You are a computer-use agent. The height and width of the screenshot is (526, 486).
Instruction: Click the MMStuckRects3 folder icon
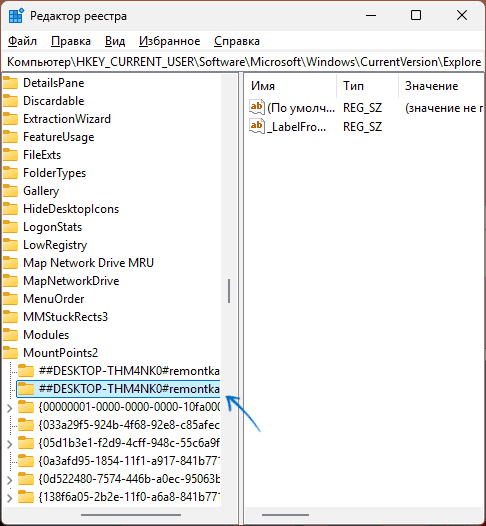(10, 316)
